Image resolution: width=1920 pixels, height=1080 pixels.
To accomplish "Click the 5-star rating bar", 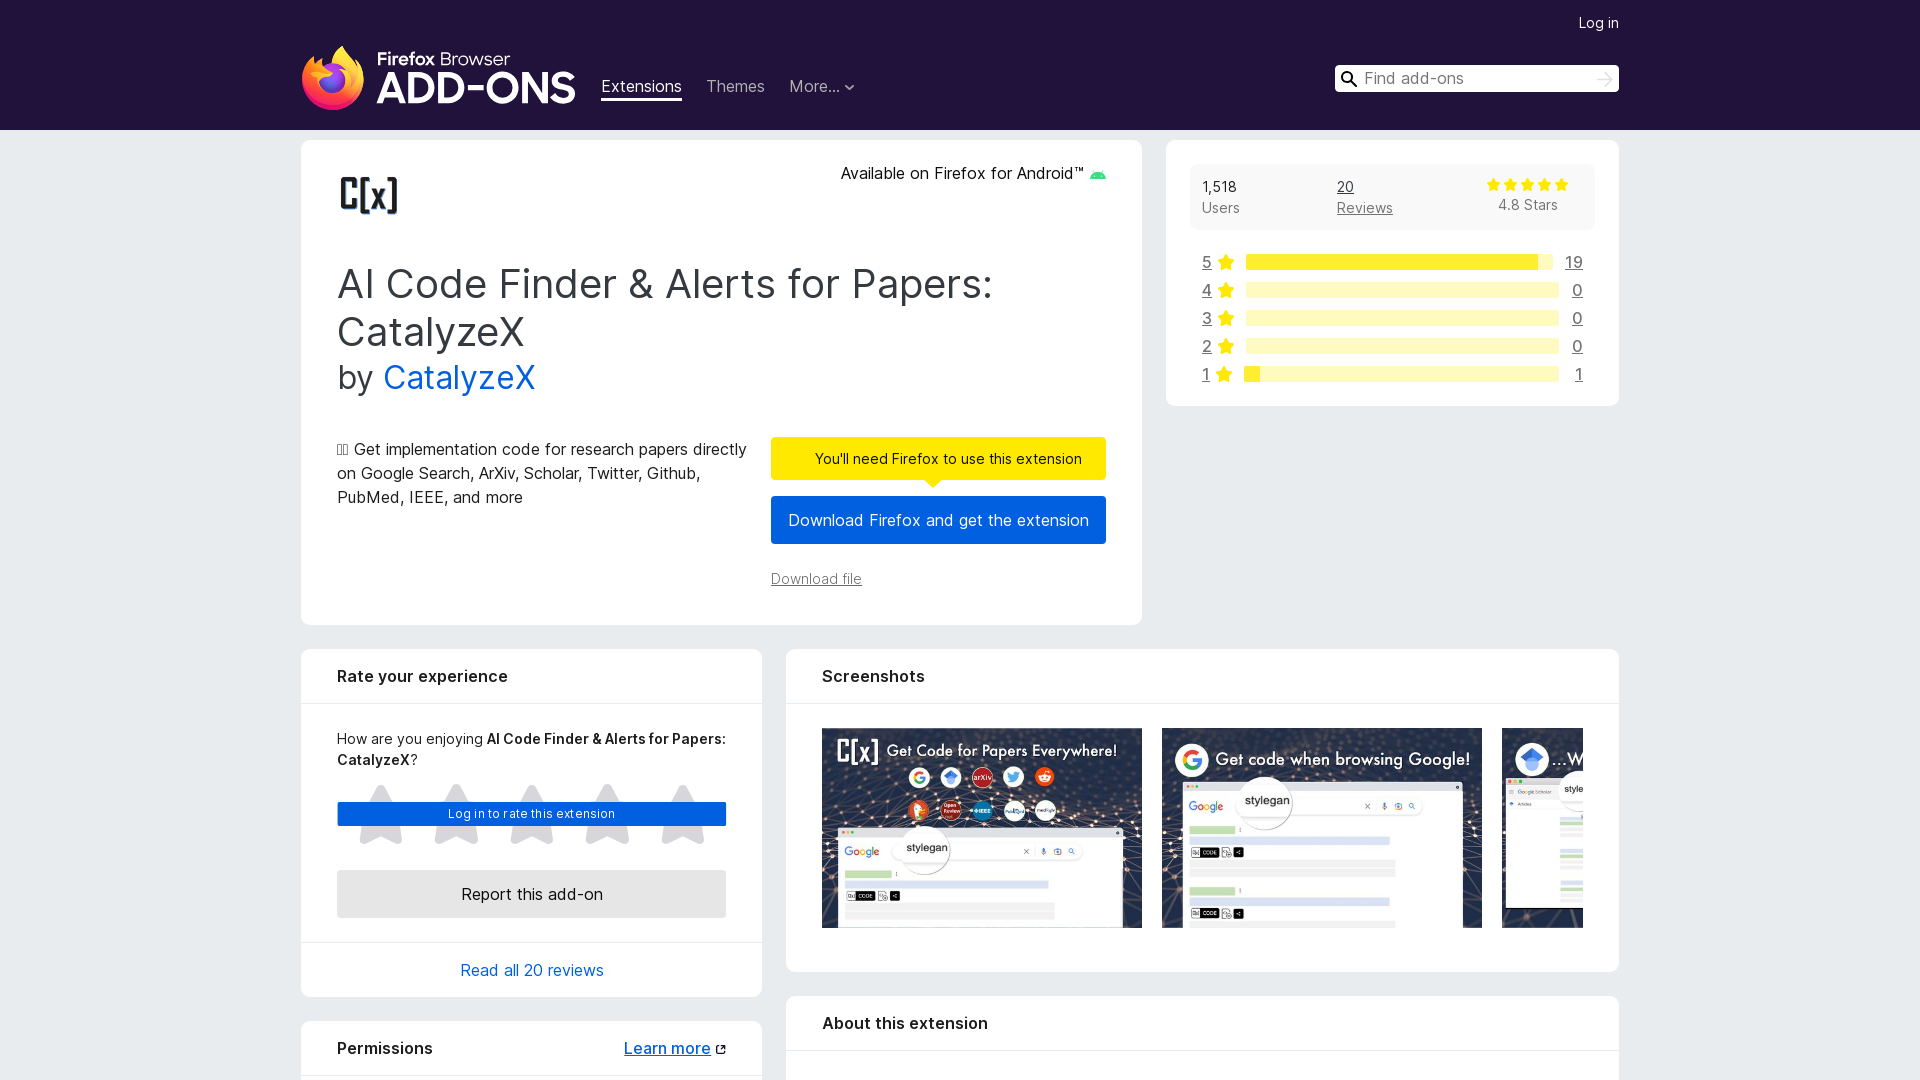I will [x=1399, y=262].
